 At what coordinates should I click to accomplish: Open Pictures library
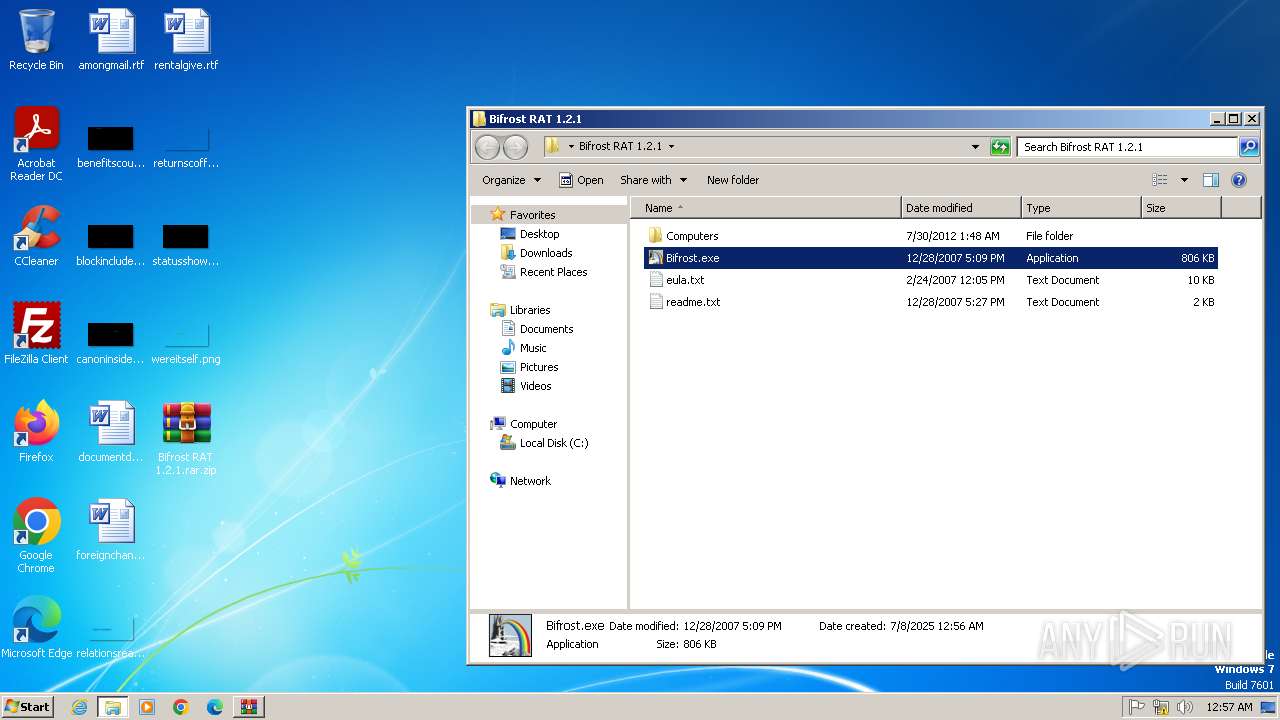[529, 367]
